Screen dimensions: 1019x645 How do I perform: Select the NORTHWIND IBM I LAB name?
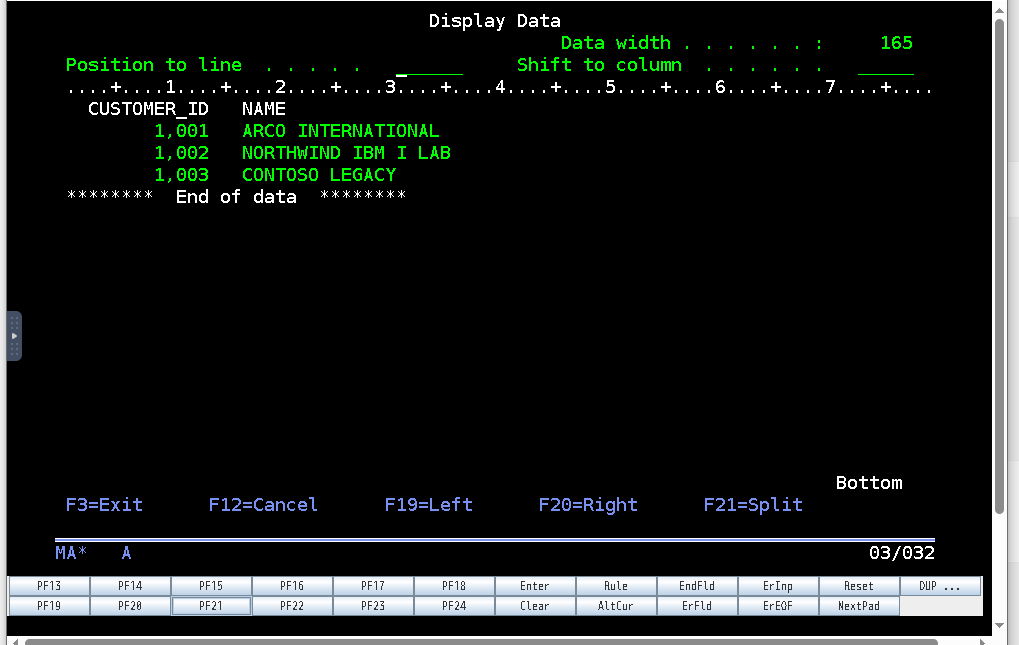tap(346, 153)
